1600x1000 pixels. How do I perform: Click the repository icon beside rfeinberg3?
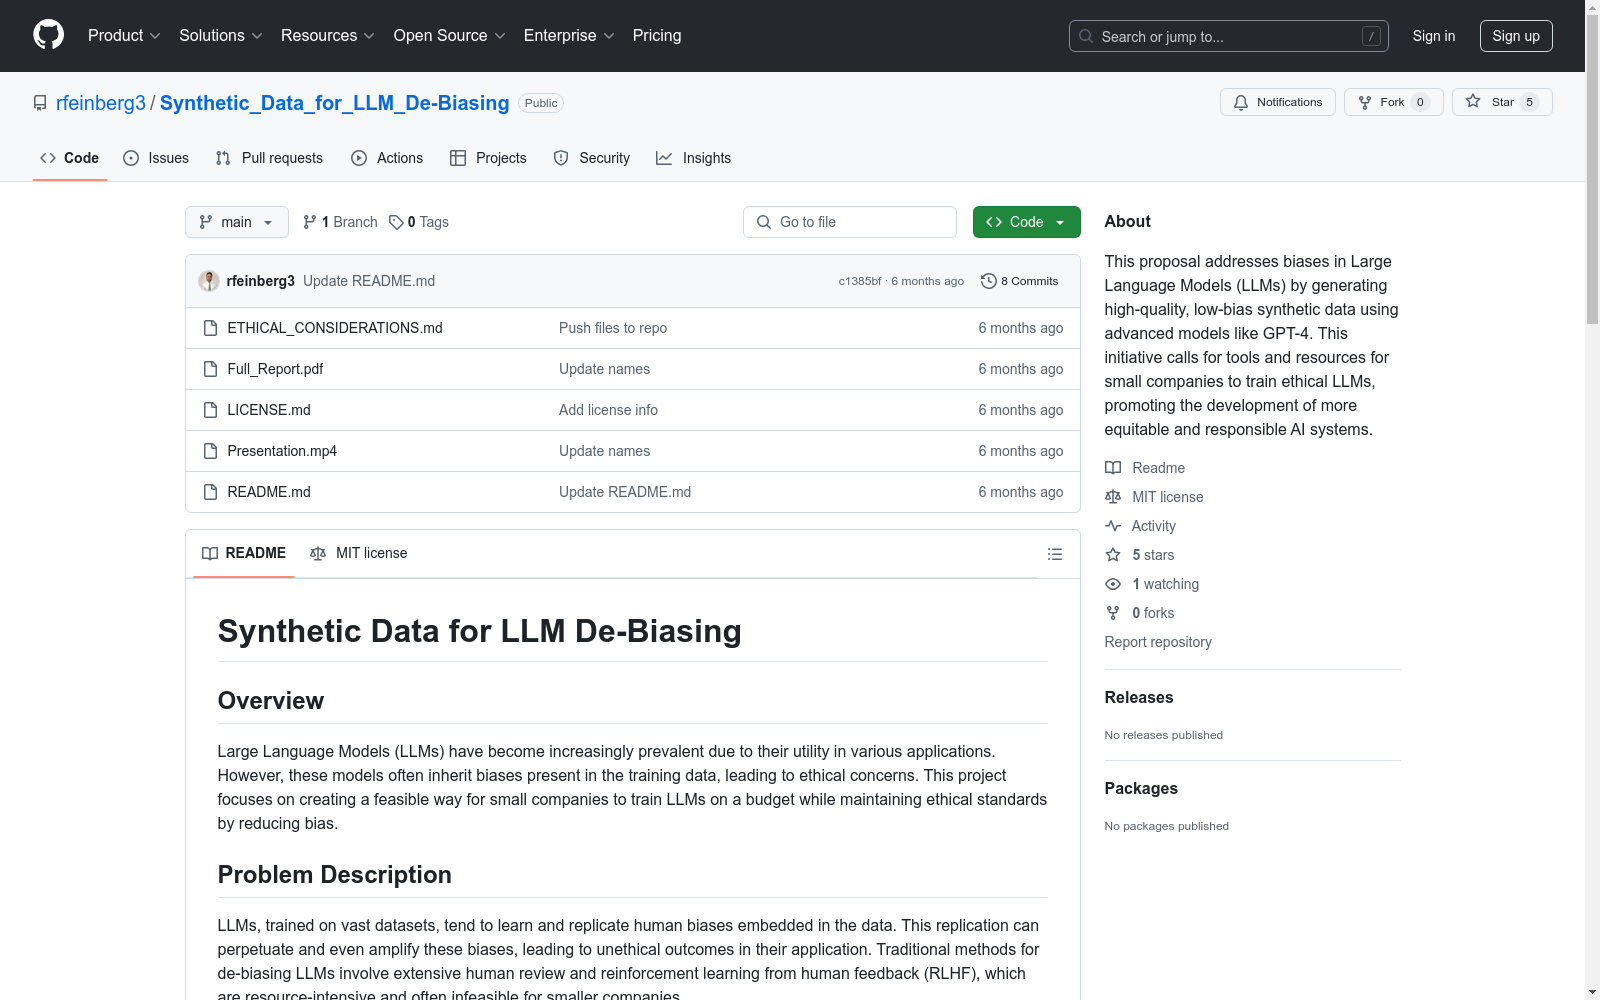[40, 103]
